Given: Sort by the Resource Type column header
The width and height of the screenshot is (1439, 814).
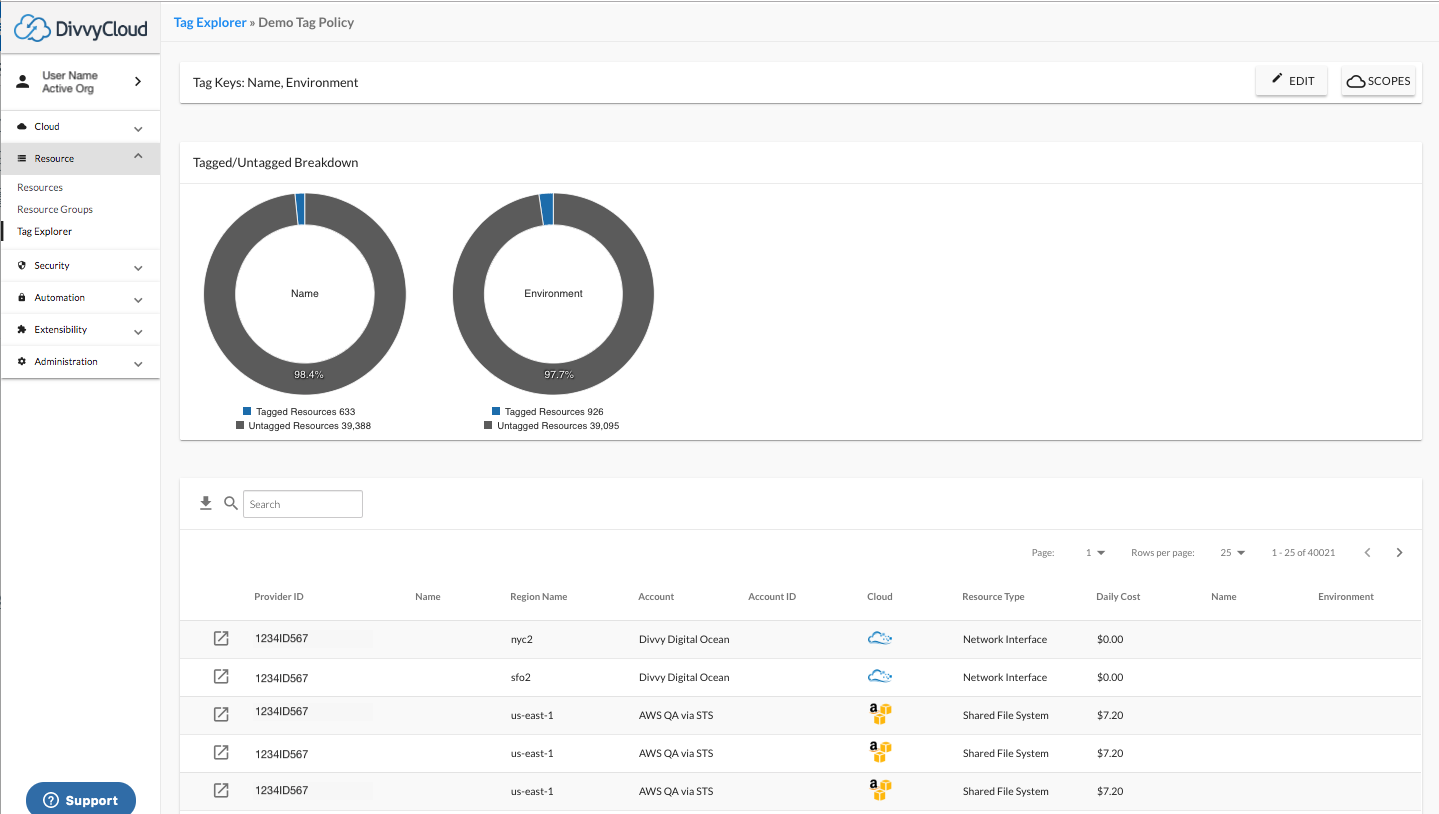Looking at the screenshot, I should point(993,596).
